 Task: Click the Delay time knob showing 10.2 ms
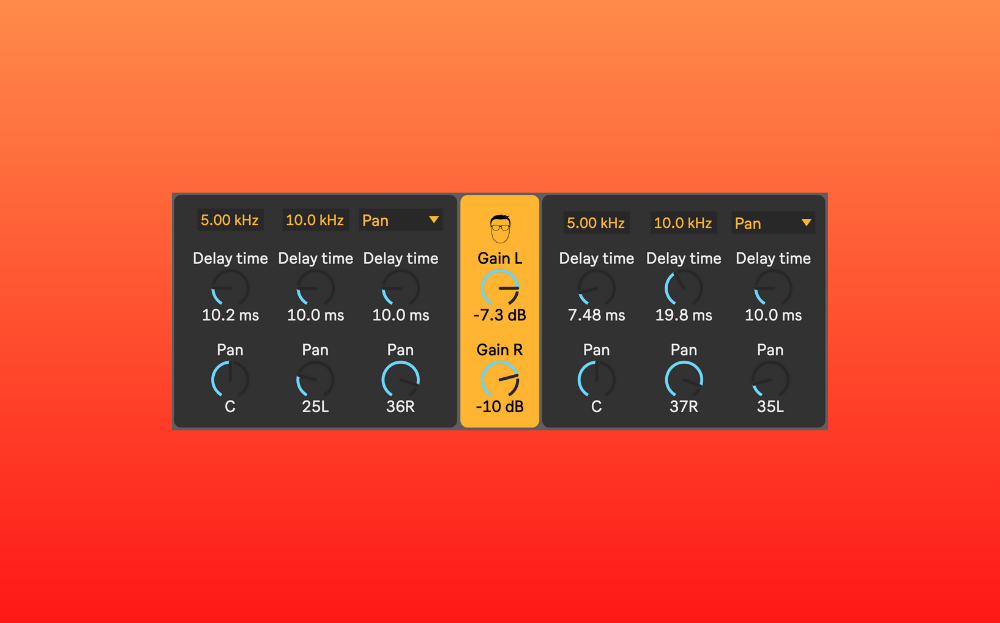[230, 288]
